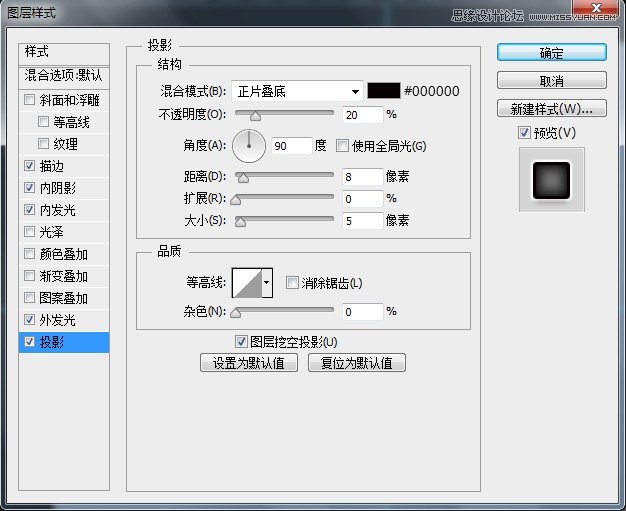The height and width of the screenshot is (511, 626).
Task: Click the 距离 slider handle
Action: coord(243,178)
